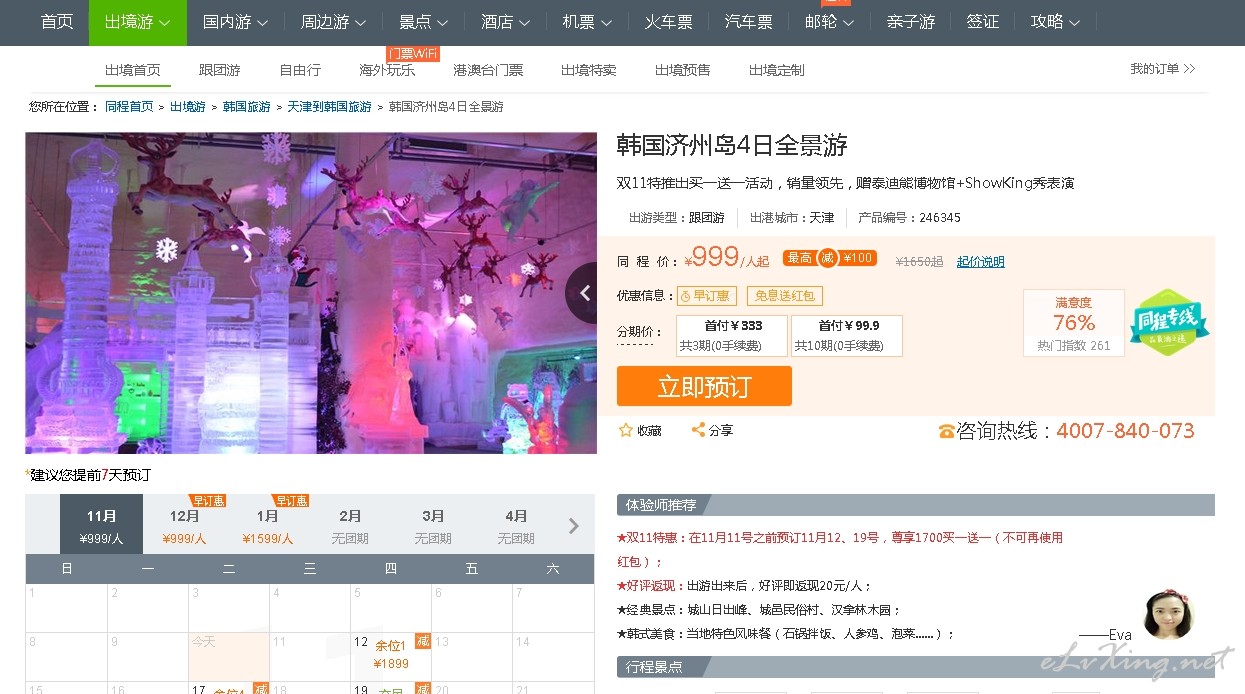Viewport: 1245px width, 694px height.
Task: Switch to the 自由行 sub-tab
Action: pos(300,70)
